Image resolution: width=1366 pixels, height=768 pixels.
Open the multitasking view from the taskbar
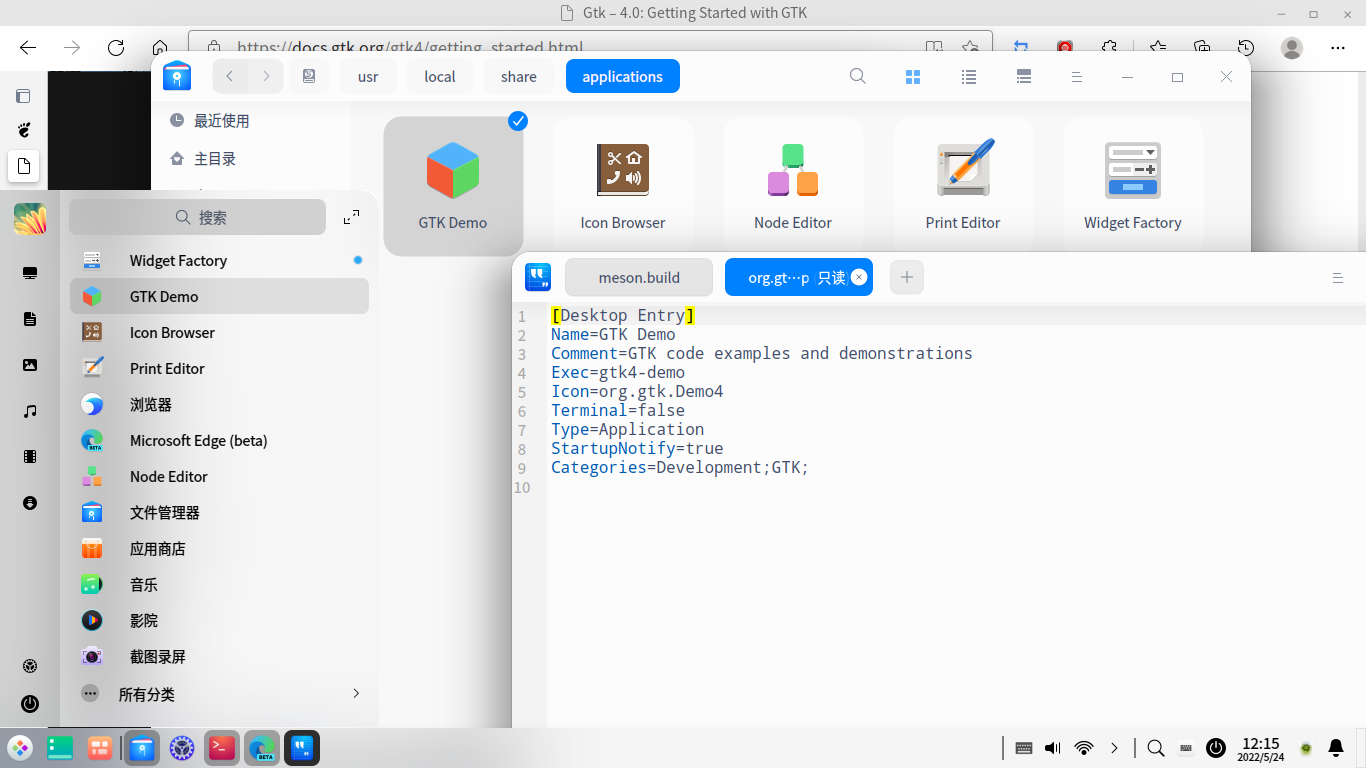[100, 747]
